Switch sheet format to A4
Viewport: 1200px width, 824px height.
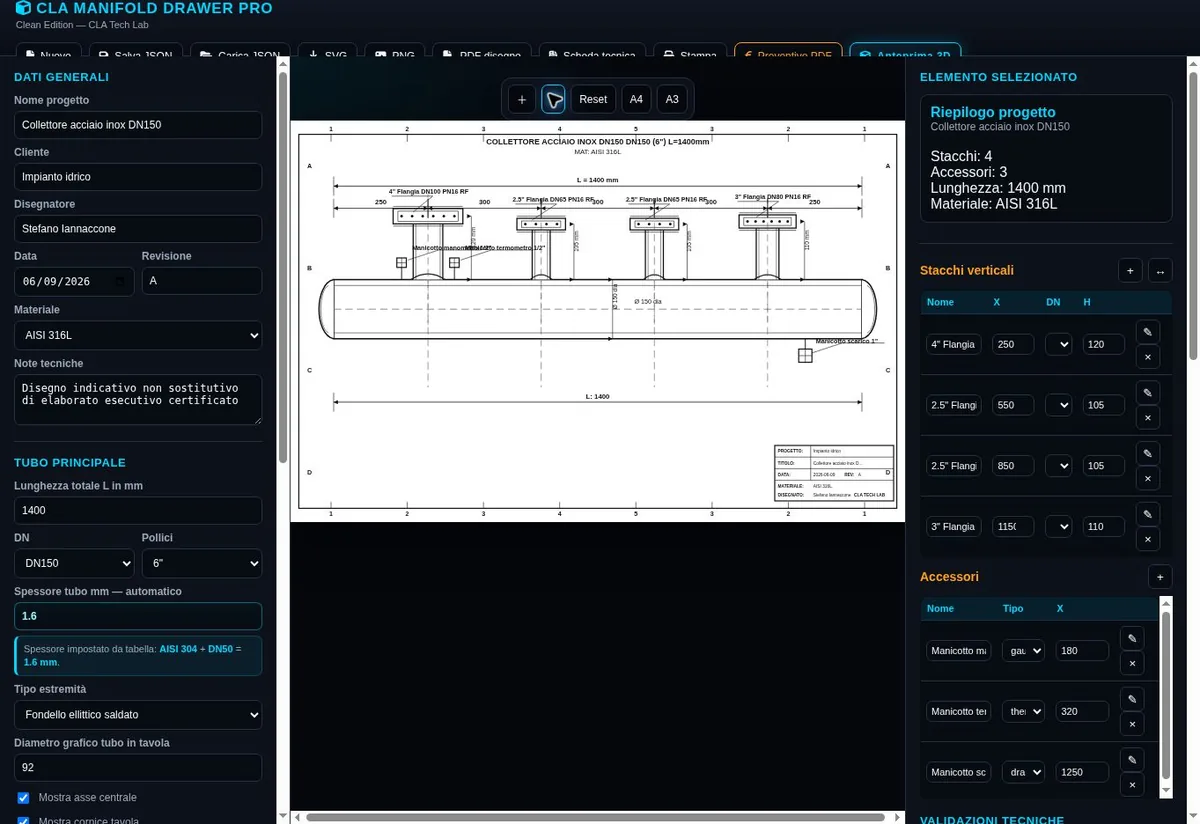point(636,99)
